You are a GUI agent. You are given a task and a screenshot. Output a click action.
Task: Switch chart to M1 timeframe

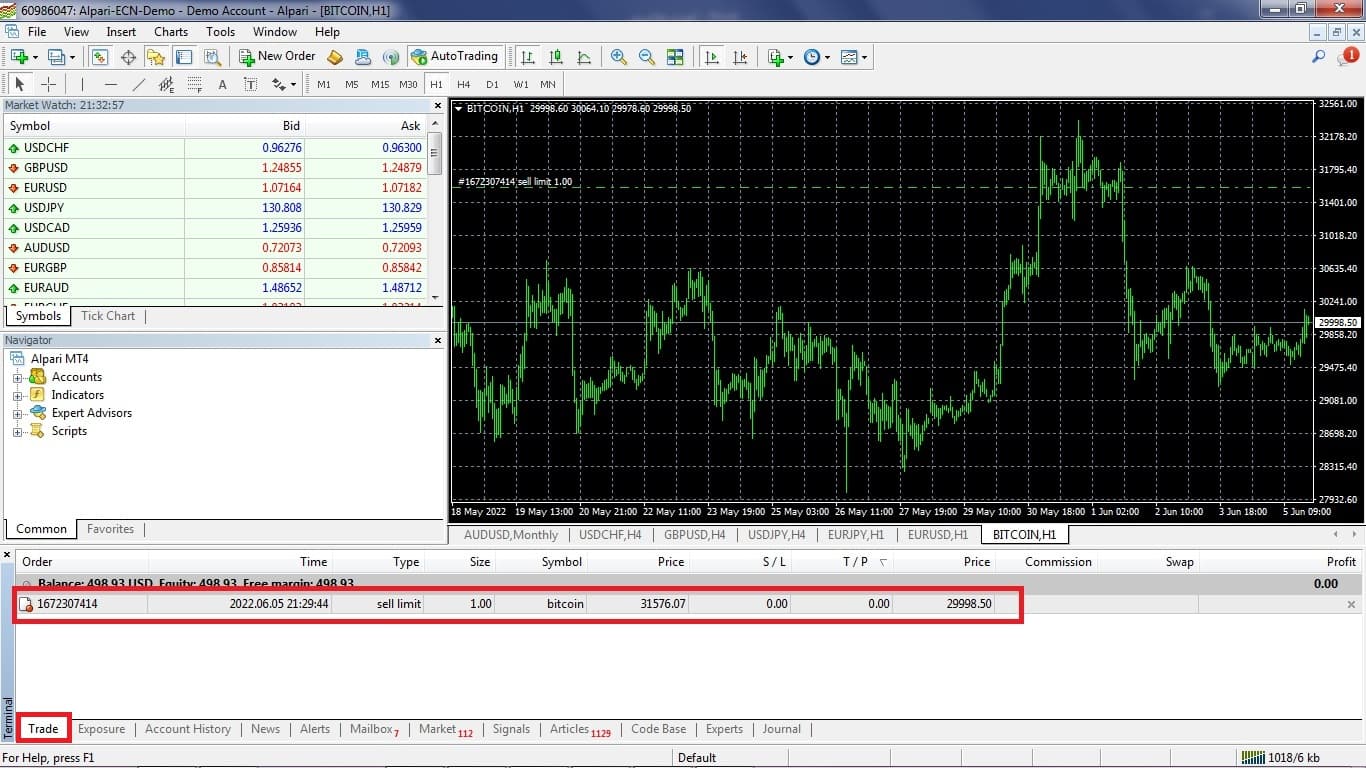pyautogui.click(x=324, y=85)
